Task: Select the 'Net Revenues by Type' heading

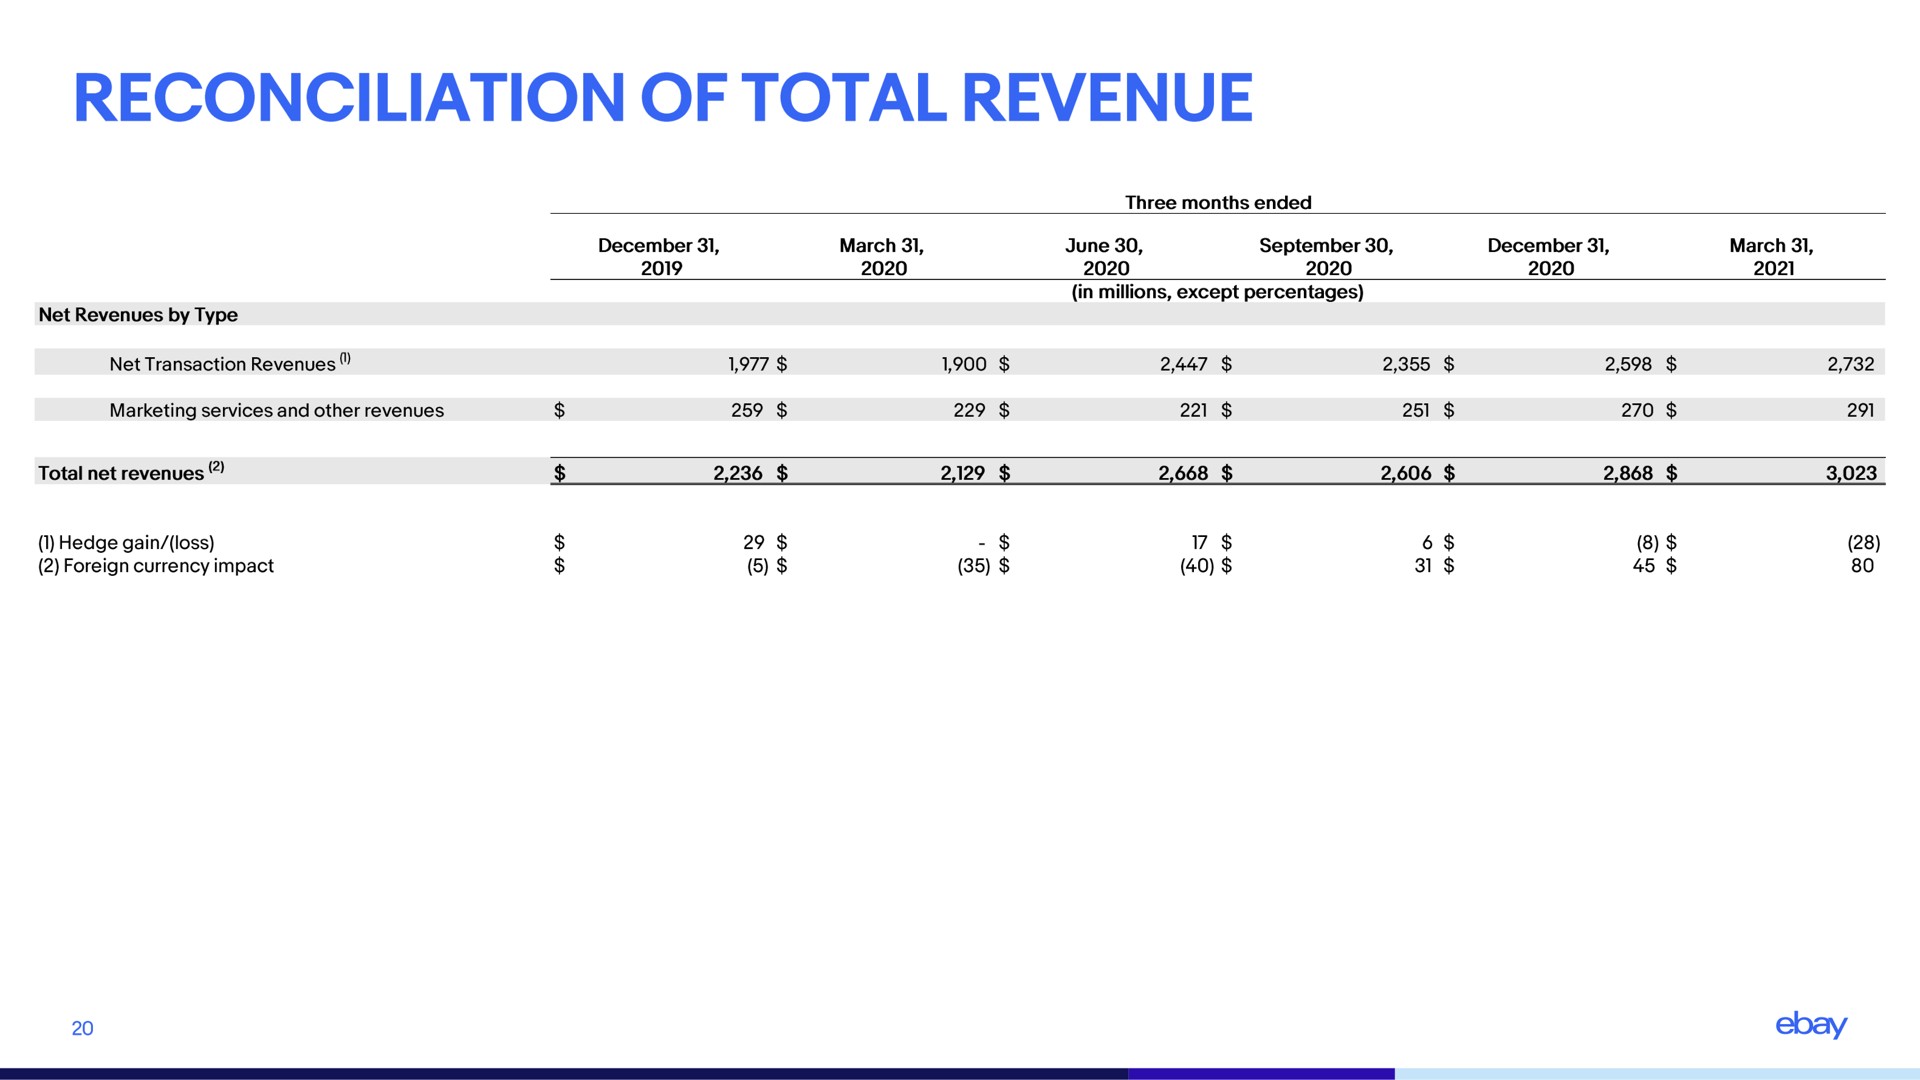Action: click(138, 315)
